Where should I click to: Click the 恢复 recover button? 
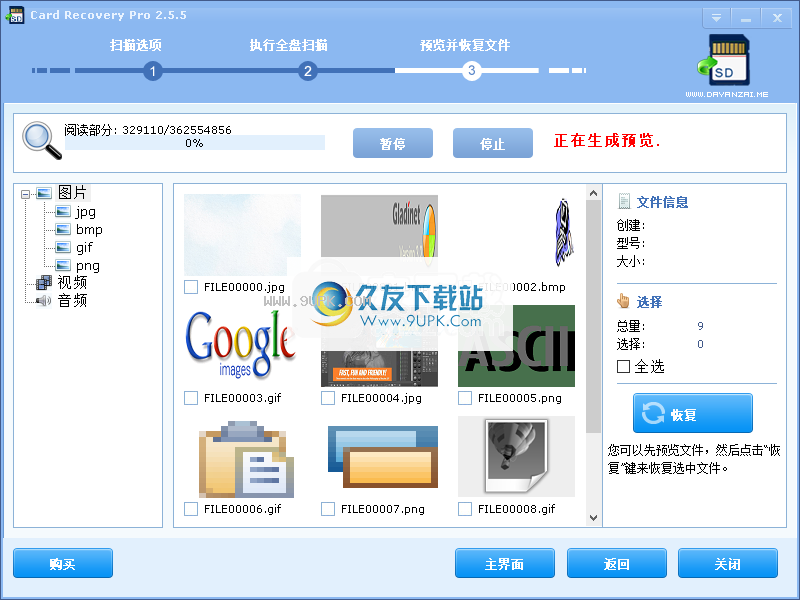pos(693,414)
